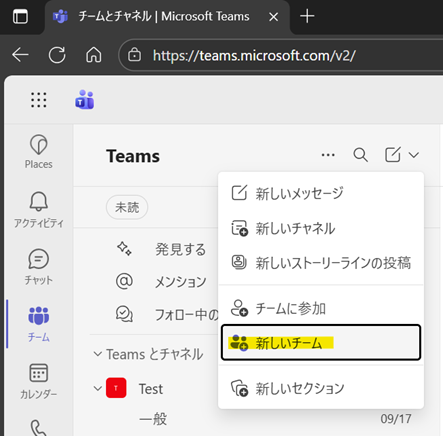Click the Teams logo in header
This screenshot has height=436, width=443.
84,100
